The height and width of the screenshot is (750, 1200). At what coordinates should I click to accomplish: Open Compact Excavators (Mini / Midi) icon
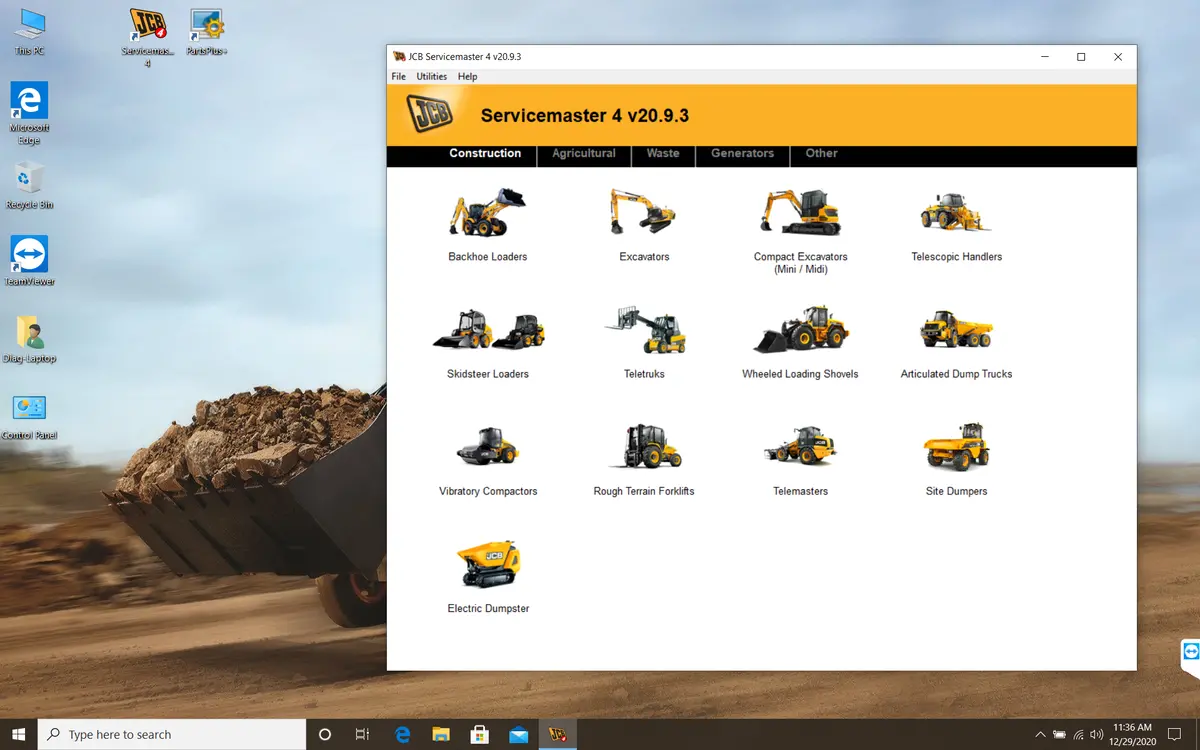coord(800,212)
